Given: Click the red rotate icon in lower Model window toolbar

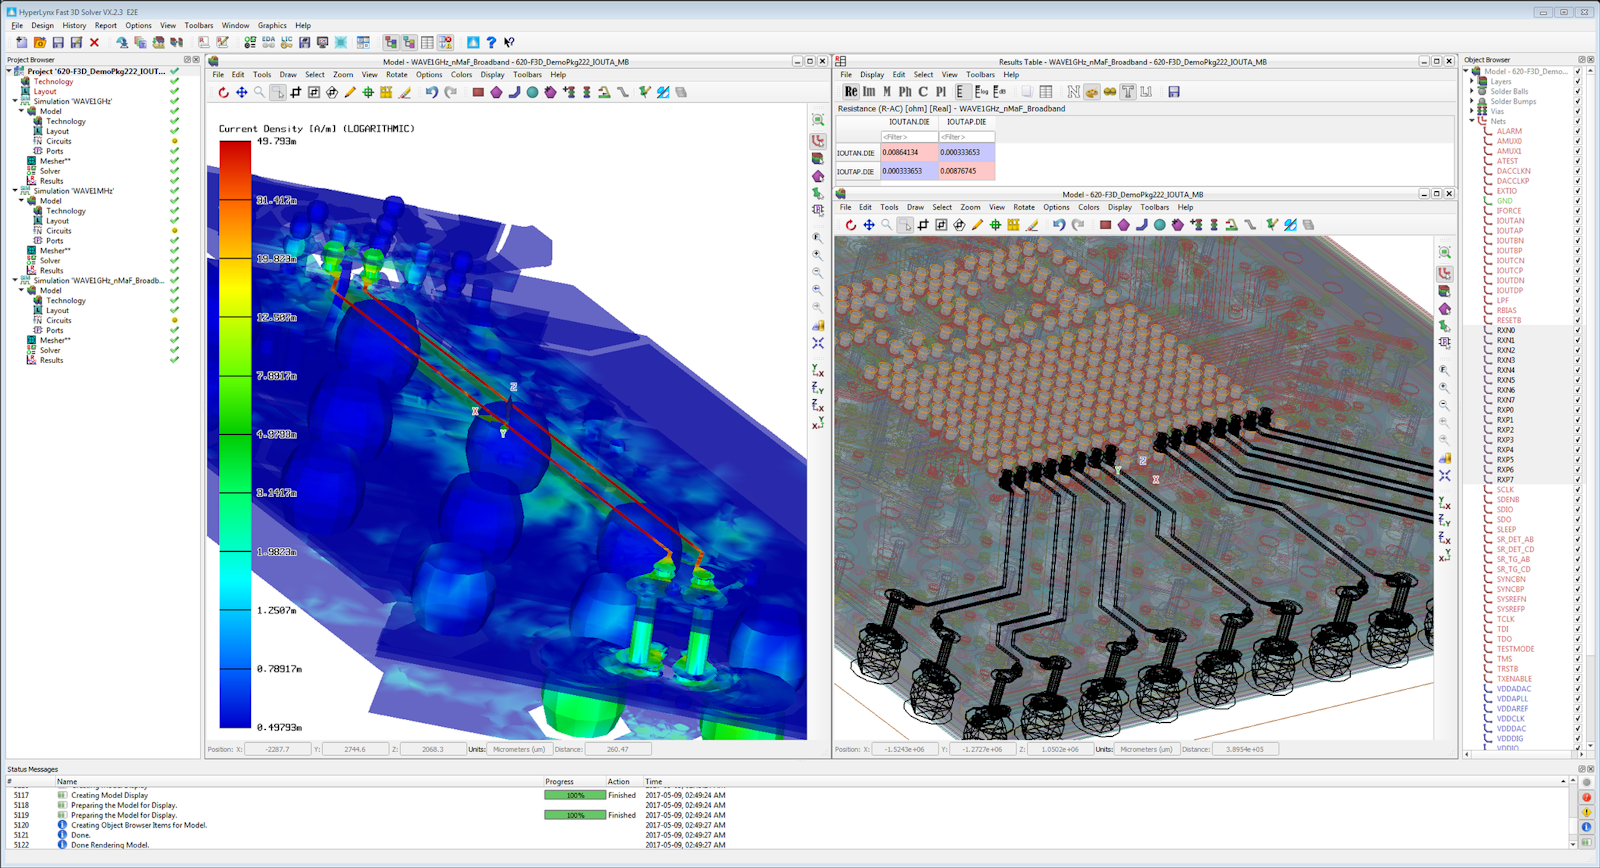Looking at the screenshot, I should coord(851,225).
